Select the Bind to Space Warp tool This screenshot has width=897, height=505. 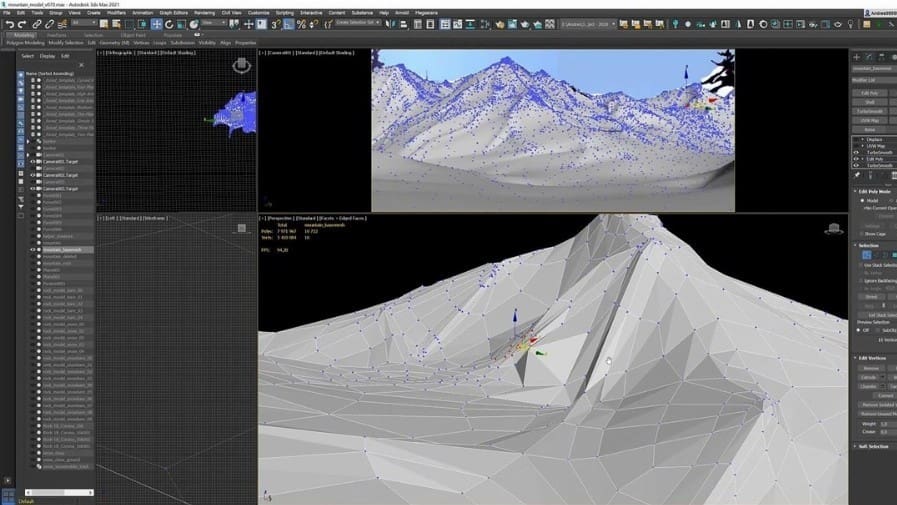pyautogui.click(x=62, y=24)
